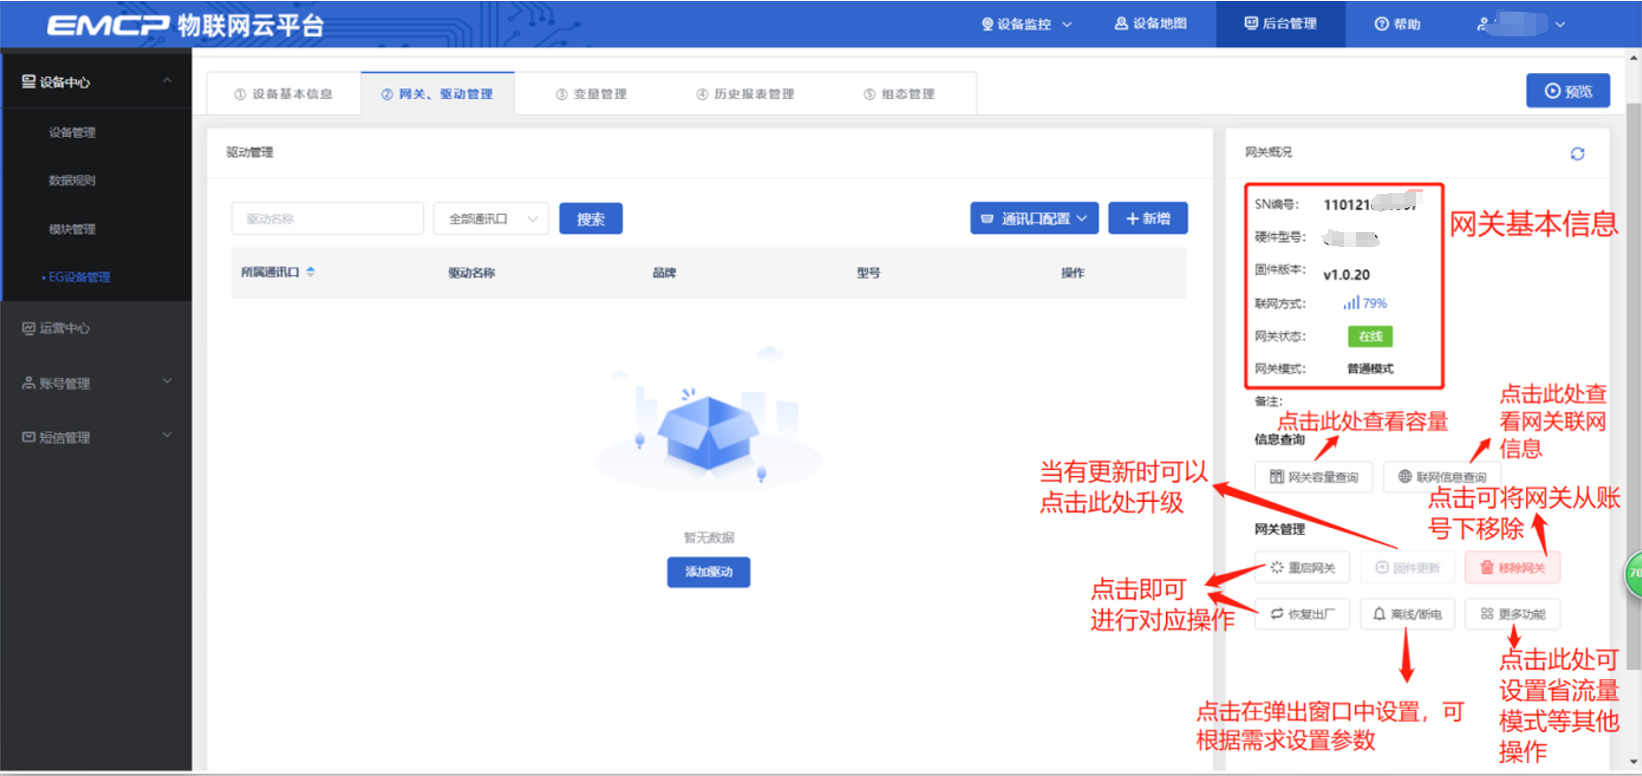This screenshot has width=1642, height=776.
Task: Refresh the 网关概况 panel
Action: coord(1577,153)
